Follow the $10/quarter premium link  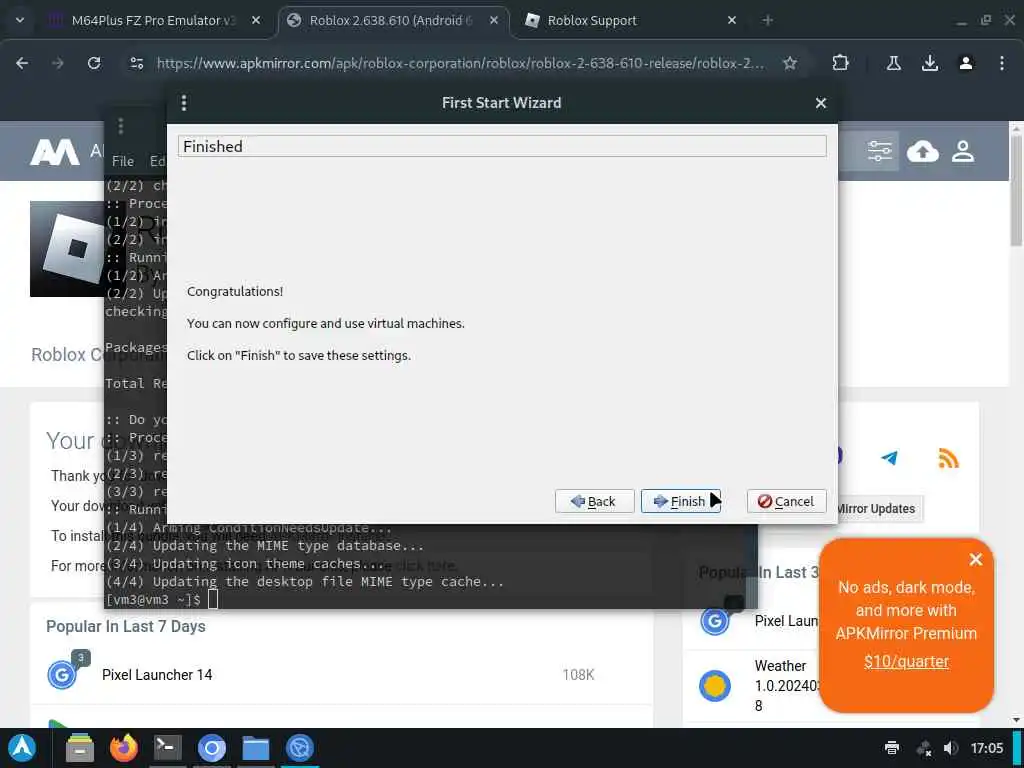[906, 662]
